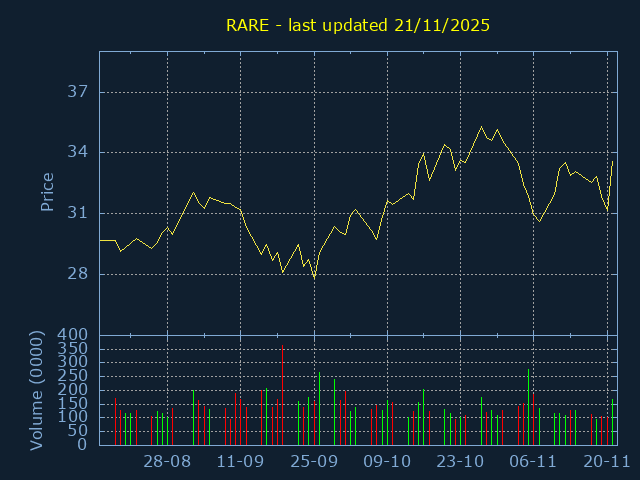This screenshot has height=480, width=640.
Task: Select the 11-09 date label
Action: coord(240,462)
